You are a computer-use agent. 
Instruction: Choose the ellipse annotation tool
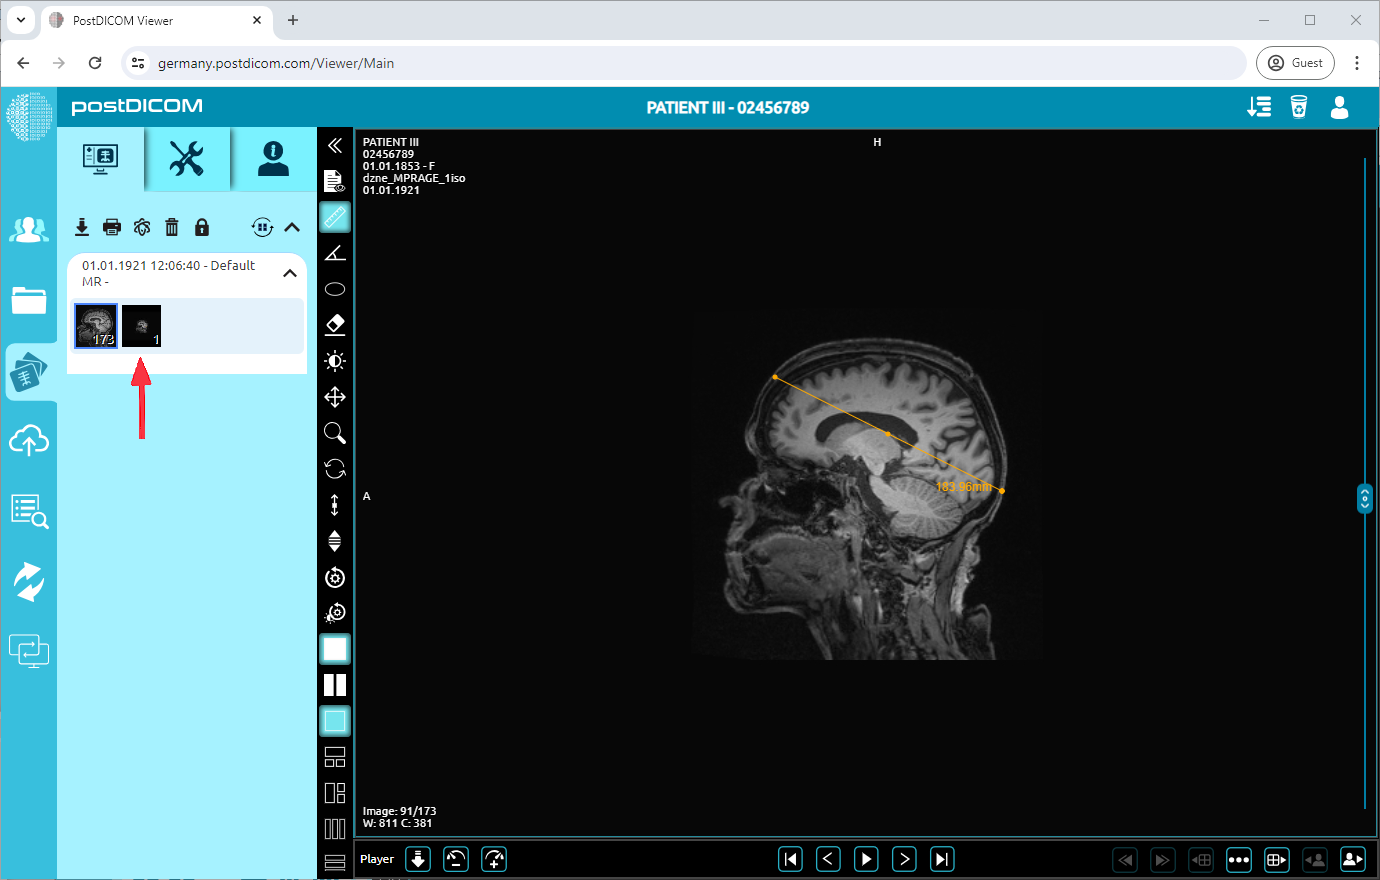coord(335,289)
